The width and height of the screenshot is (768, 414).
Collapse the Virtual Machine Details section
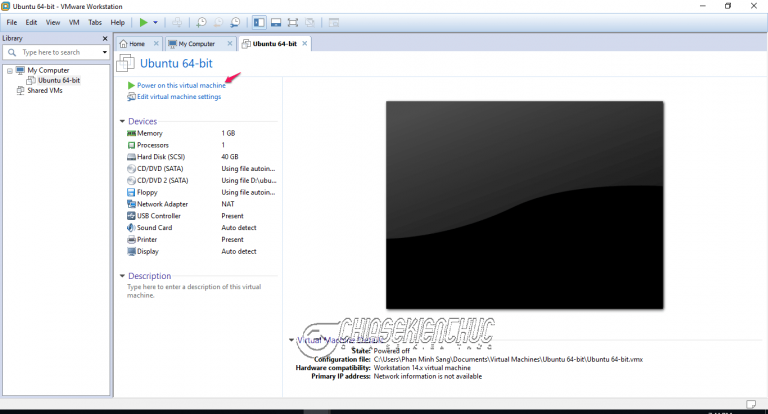click(x=291, y=340)
